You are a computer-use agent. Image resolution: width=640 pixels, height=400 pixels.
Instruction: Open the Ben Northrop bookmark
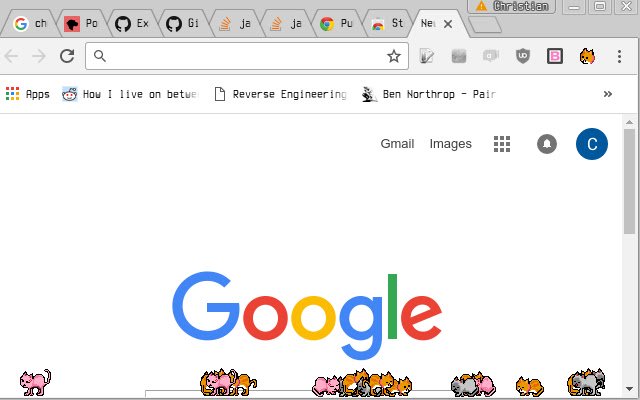(429, 94)
